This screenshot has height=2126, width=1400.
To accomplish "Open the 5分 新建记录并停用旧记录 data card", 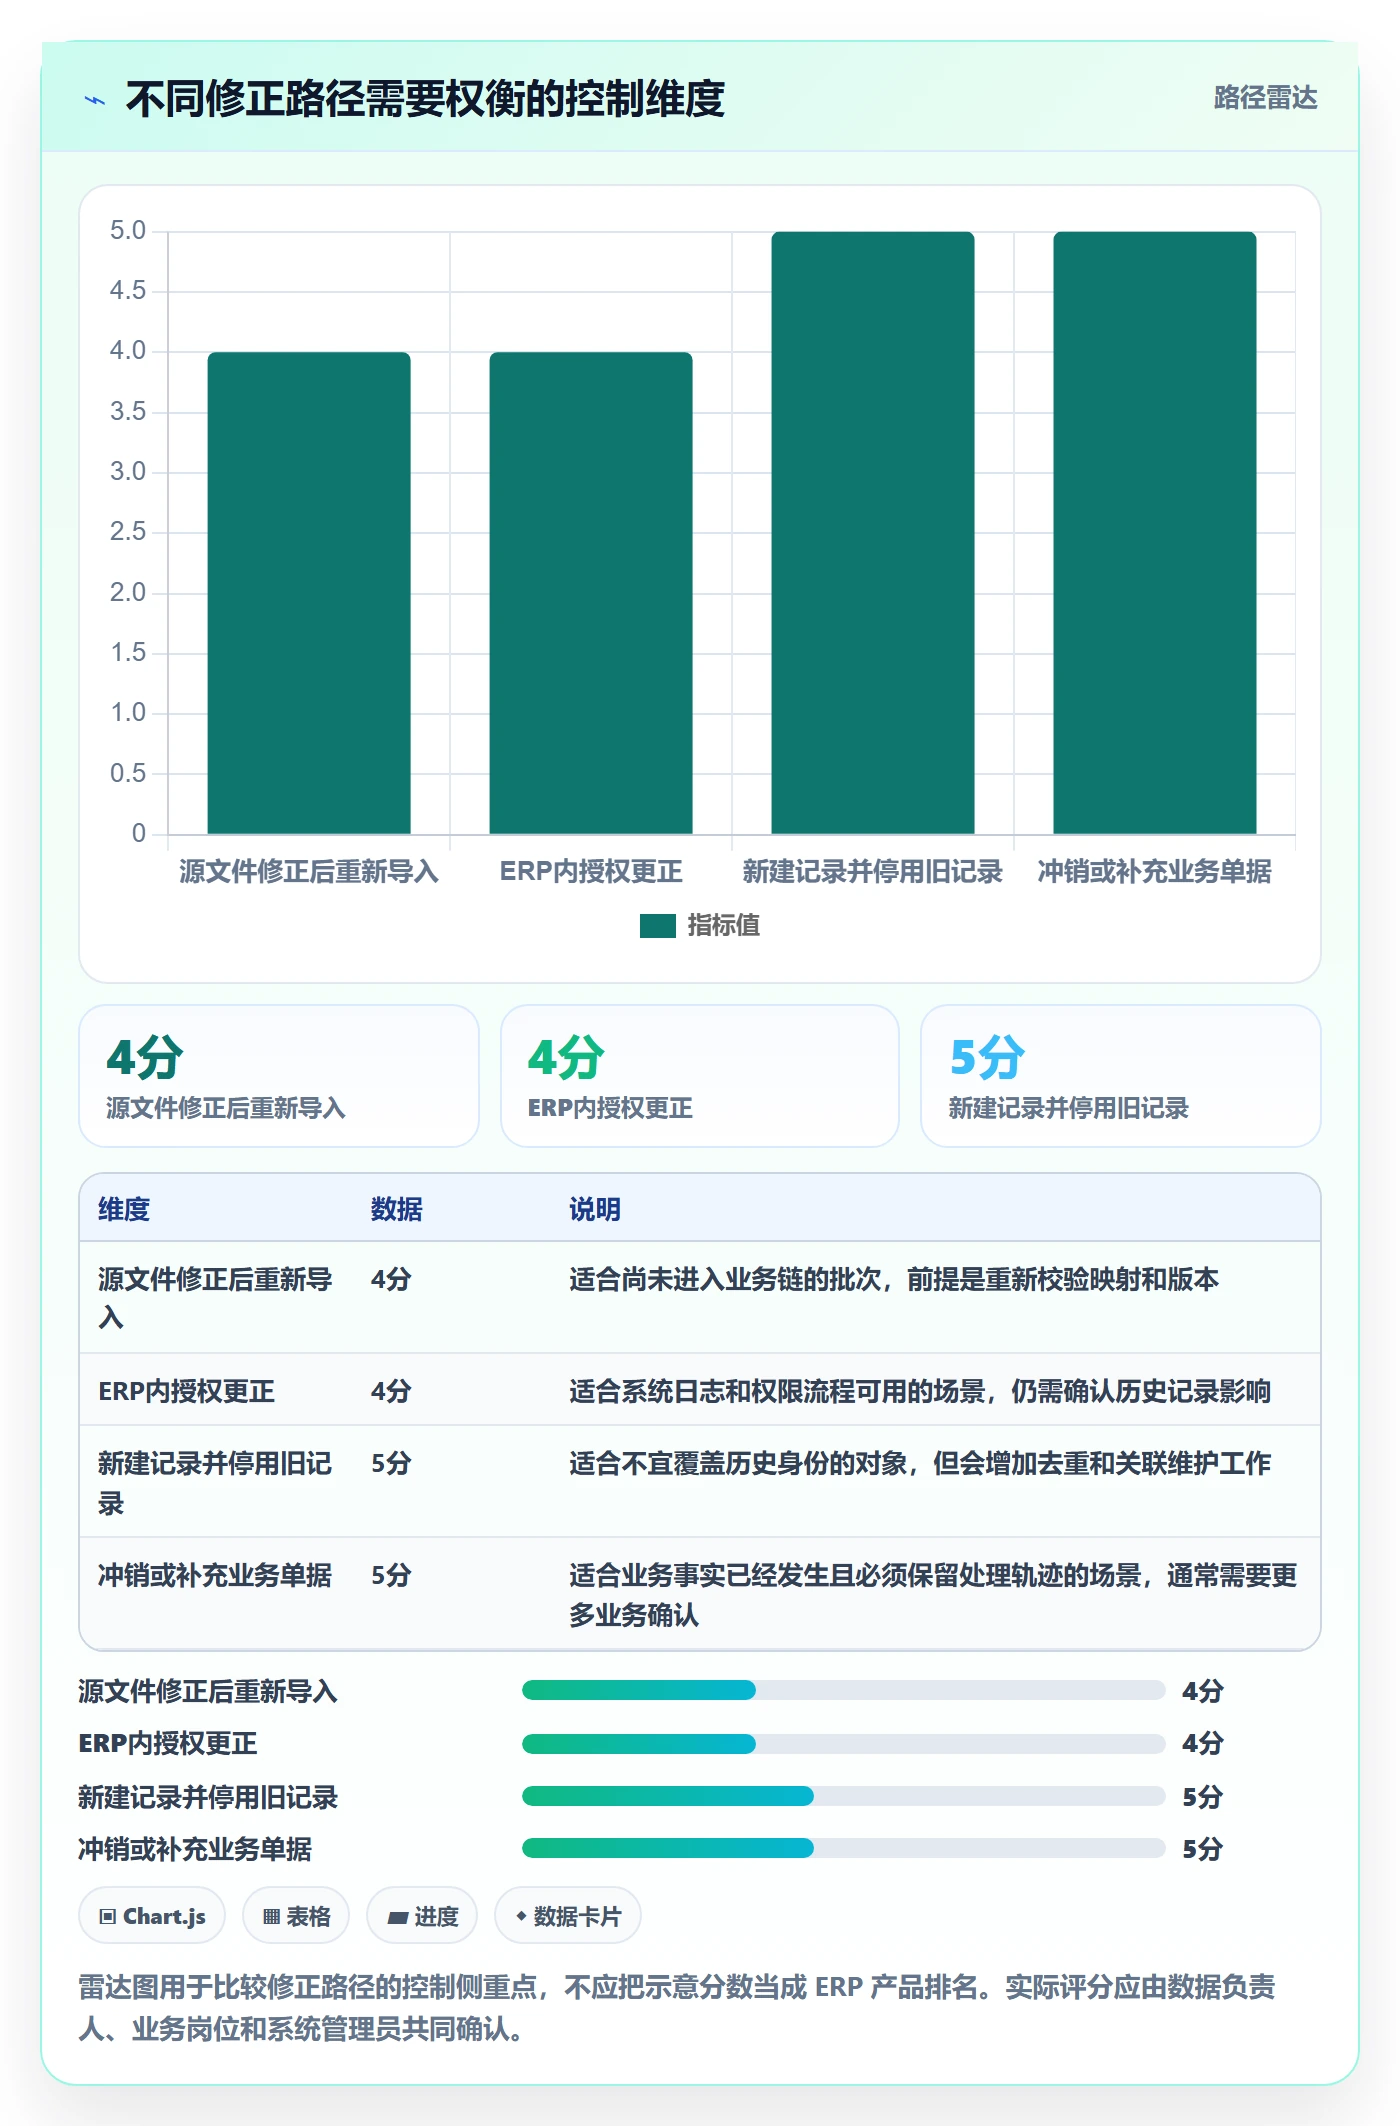I will click(x=1121, y=1076).
